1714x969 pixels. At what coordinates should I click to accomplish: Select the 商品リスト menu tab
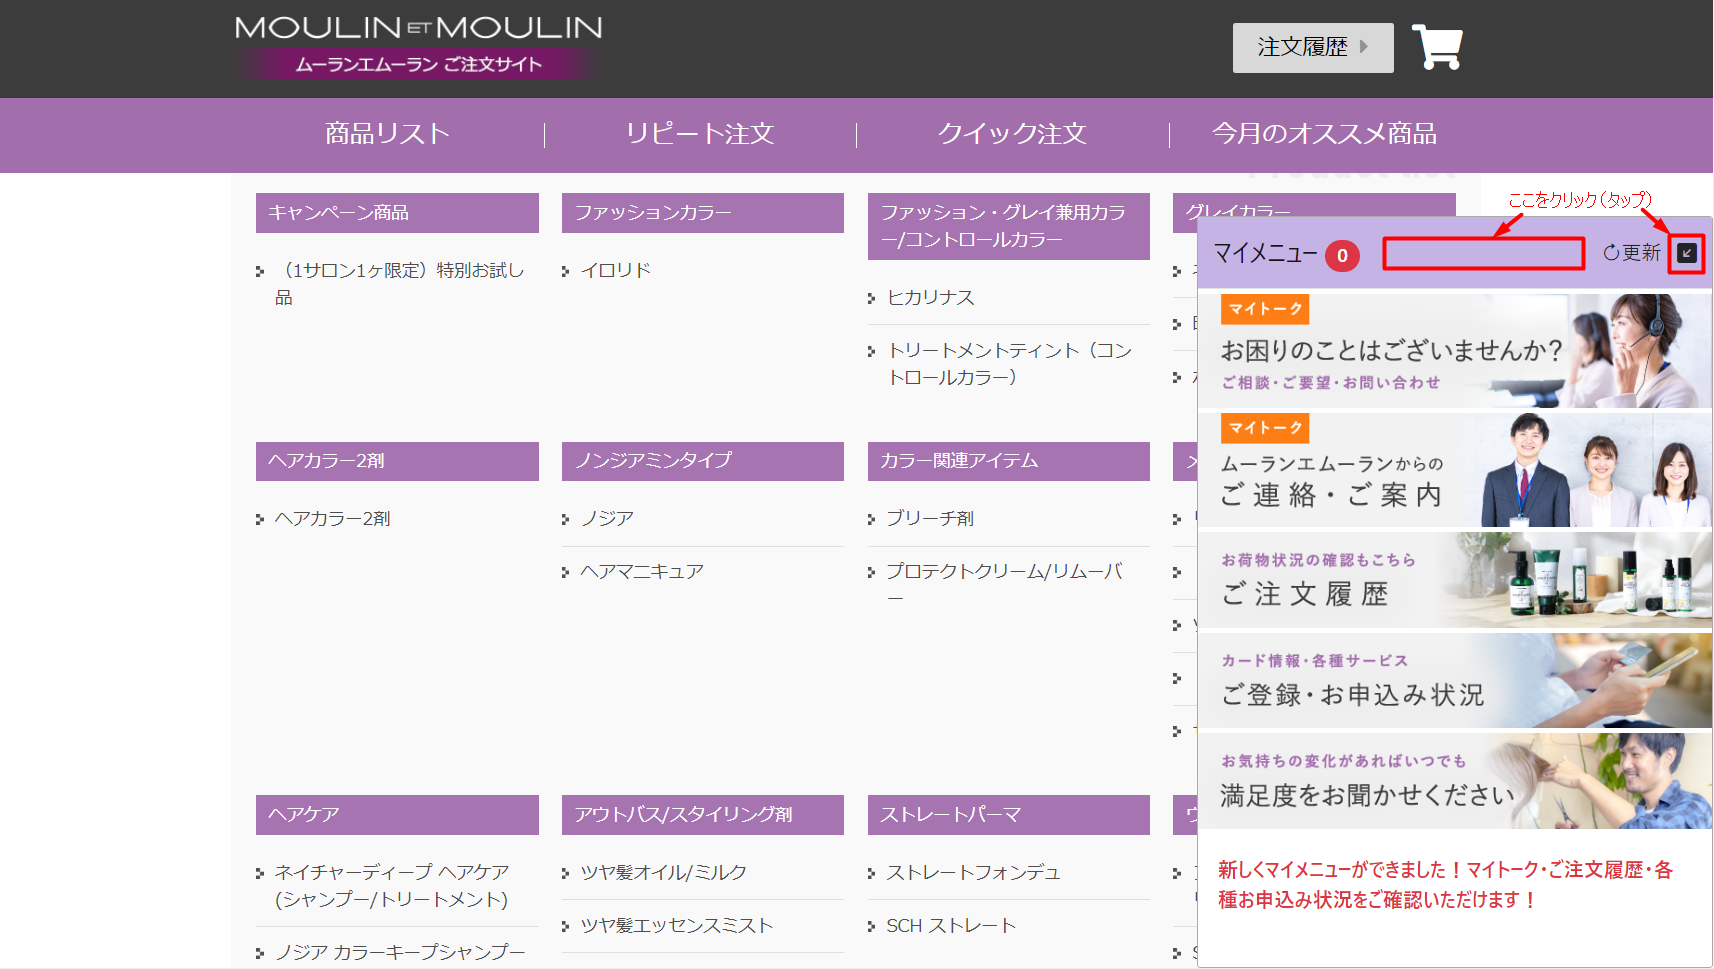point(387,134)
